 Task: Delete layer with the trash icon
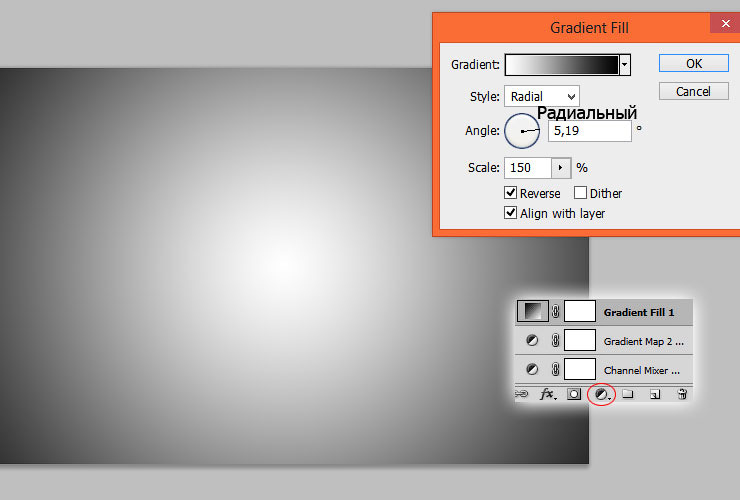[682, 394]
